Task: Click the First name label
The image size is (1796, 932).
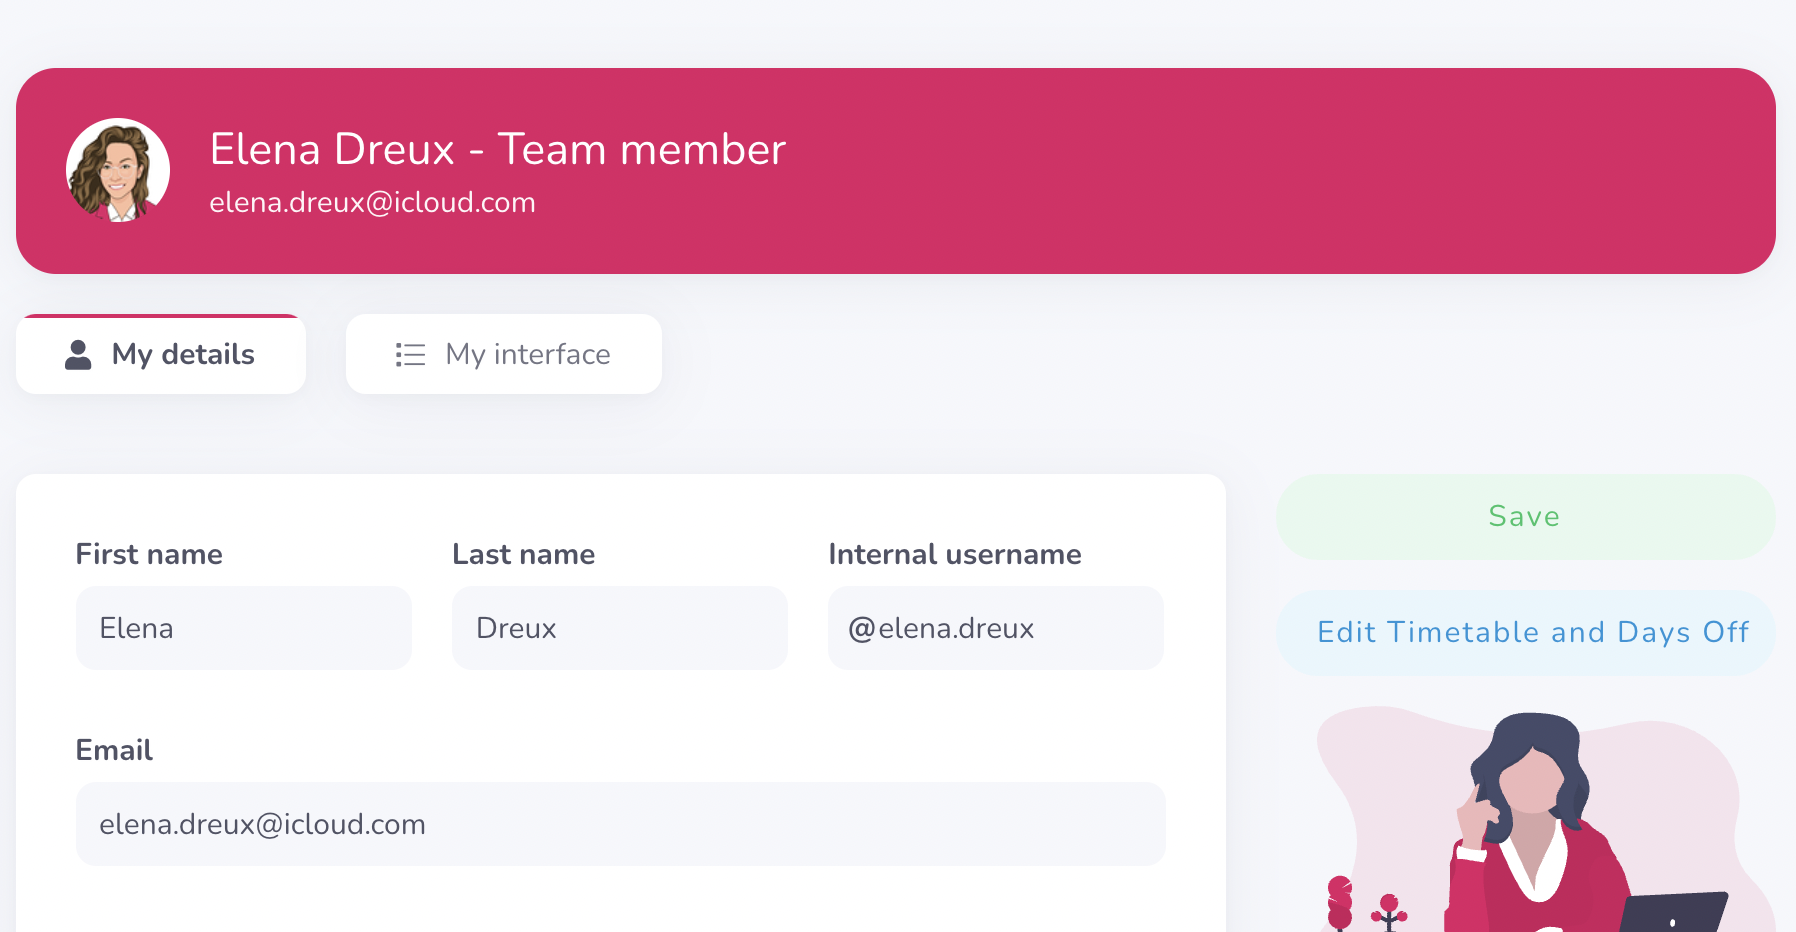Action: (x=149, y=554)
